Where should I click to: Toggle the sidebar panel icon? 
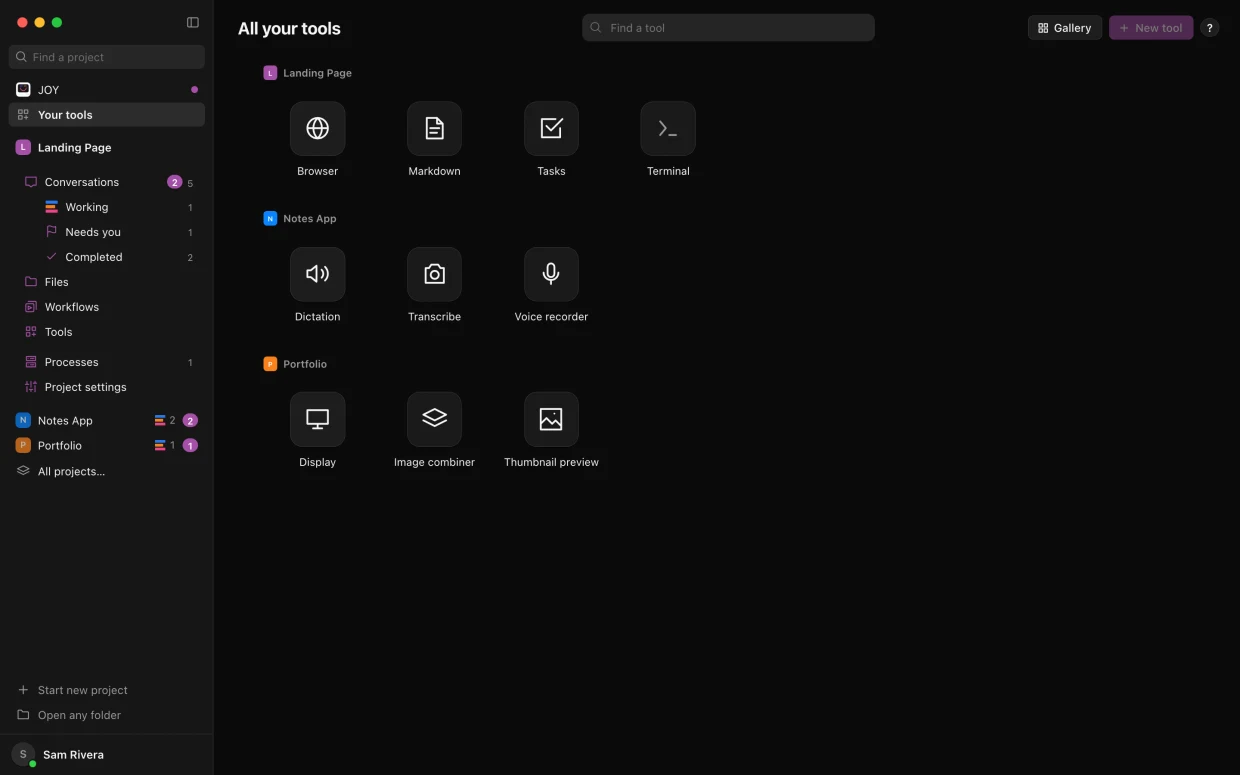(193, 22)
